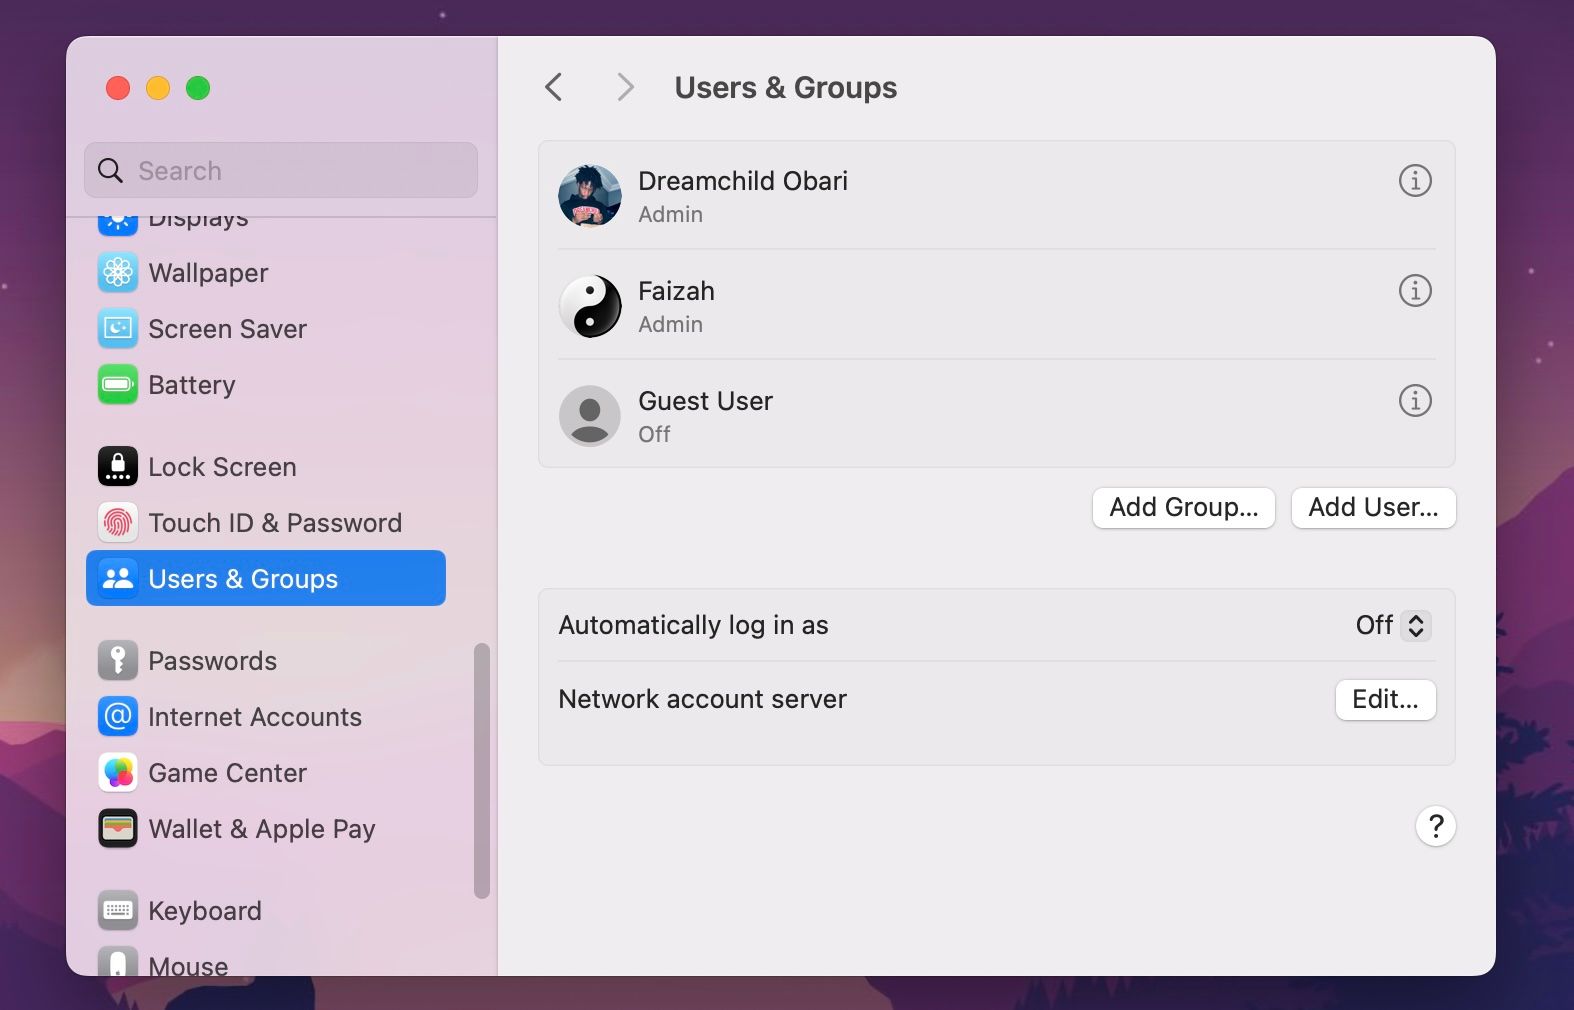The image size is (1574, 1010).
Task: View Guest User info settings
Action: 1414,401
